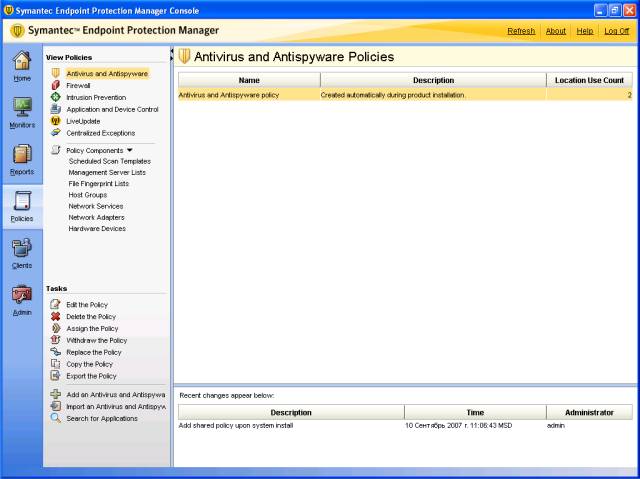Open Scheduled Scan Templates
The height and width of the screenshot is (479, 640).
(109, 161)
